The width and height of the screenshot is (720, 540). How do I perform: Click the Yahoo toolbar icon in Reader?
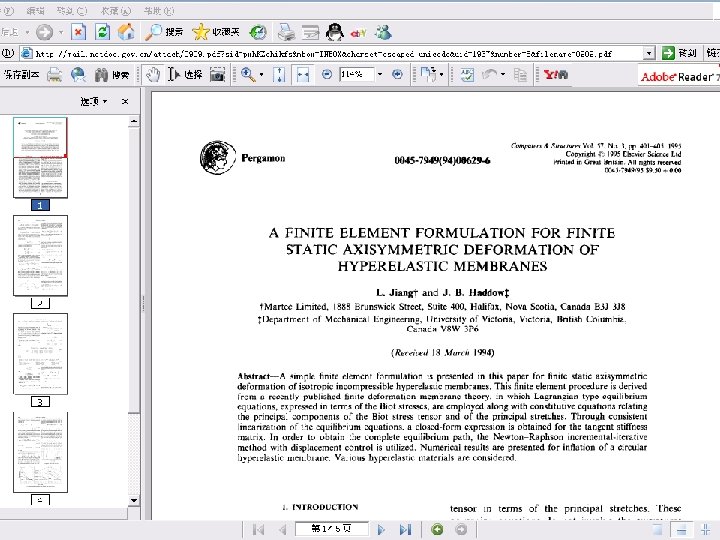coord(556,74)
